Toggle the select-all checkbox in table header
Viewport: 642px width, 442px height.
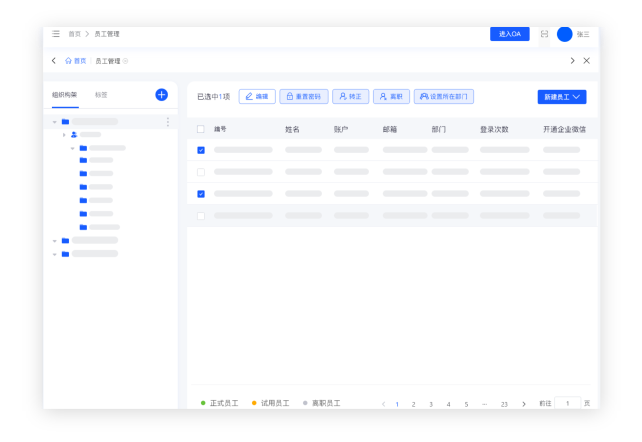(x=201, y=129)
